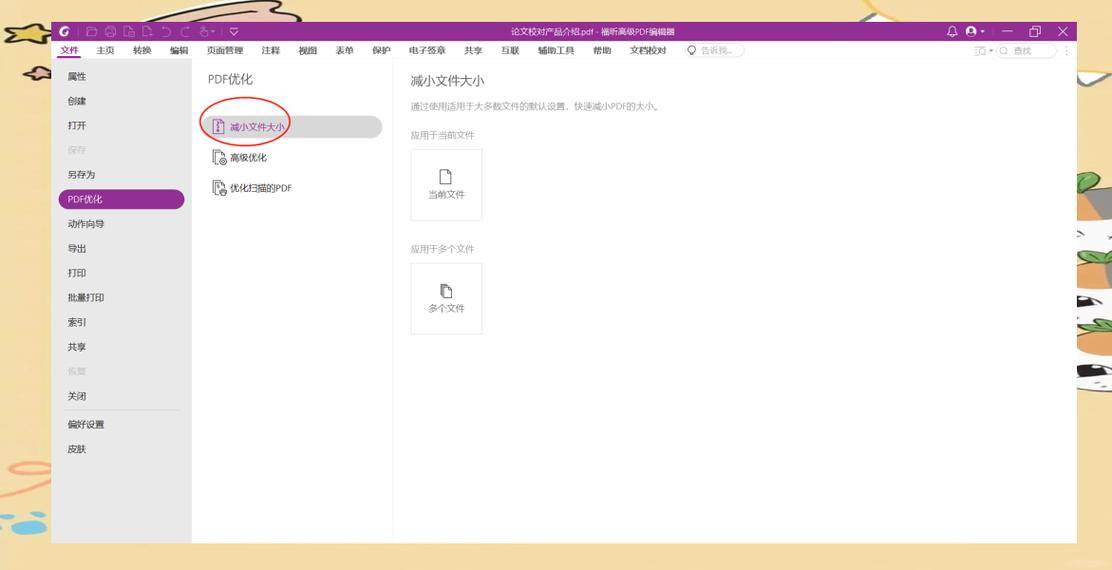Open the ribbon display options dropdown near search
Image resolution: width=1112 pixels, height=570 pixels.
[984, 51]
